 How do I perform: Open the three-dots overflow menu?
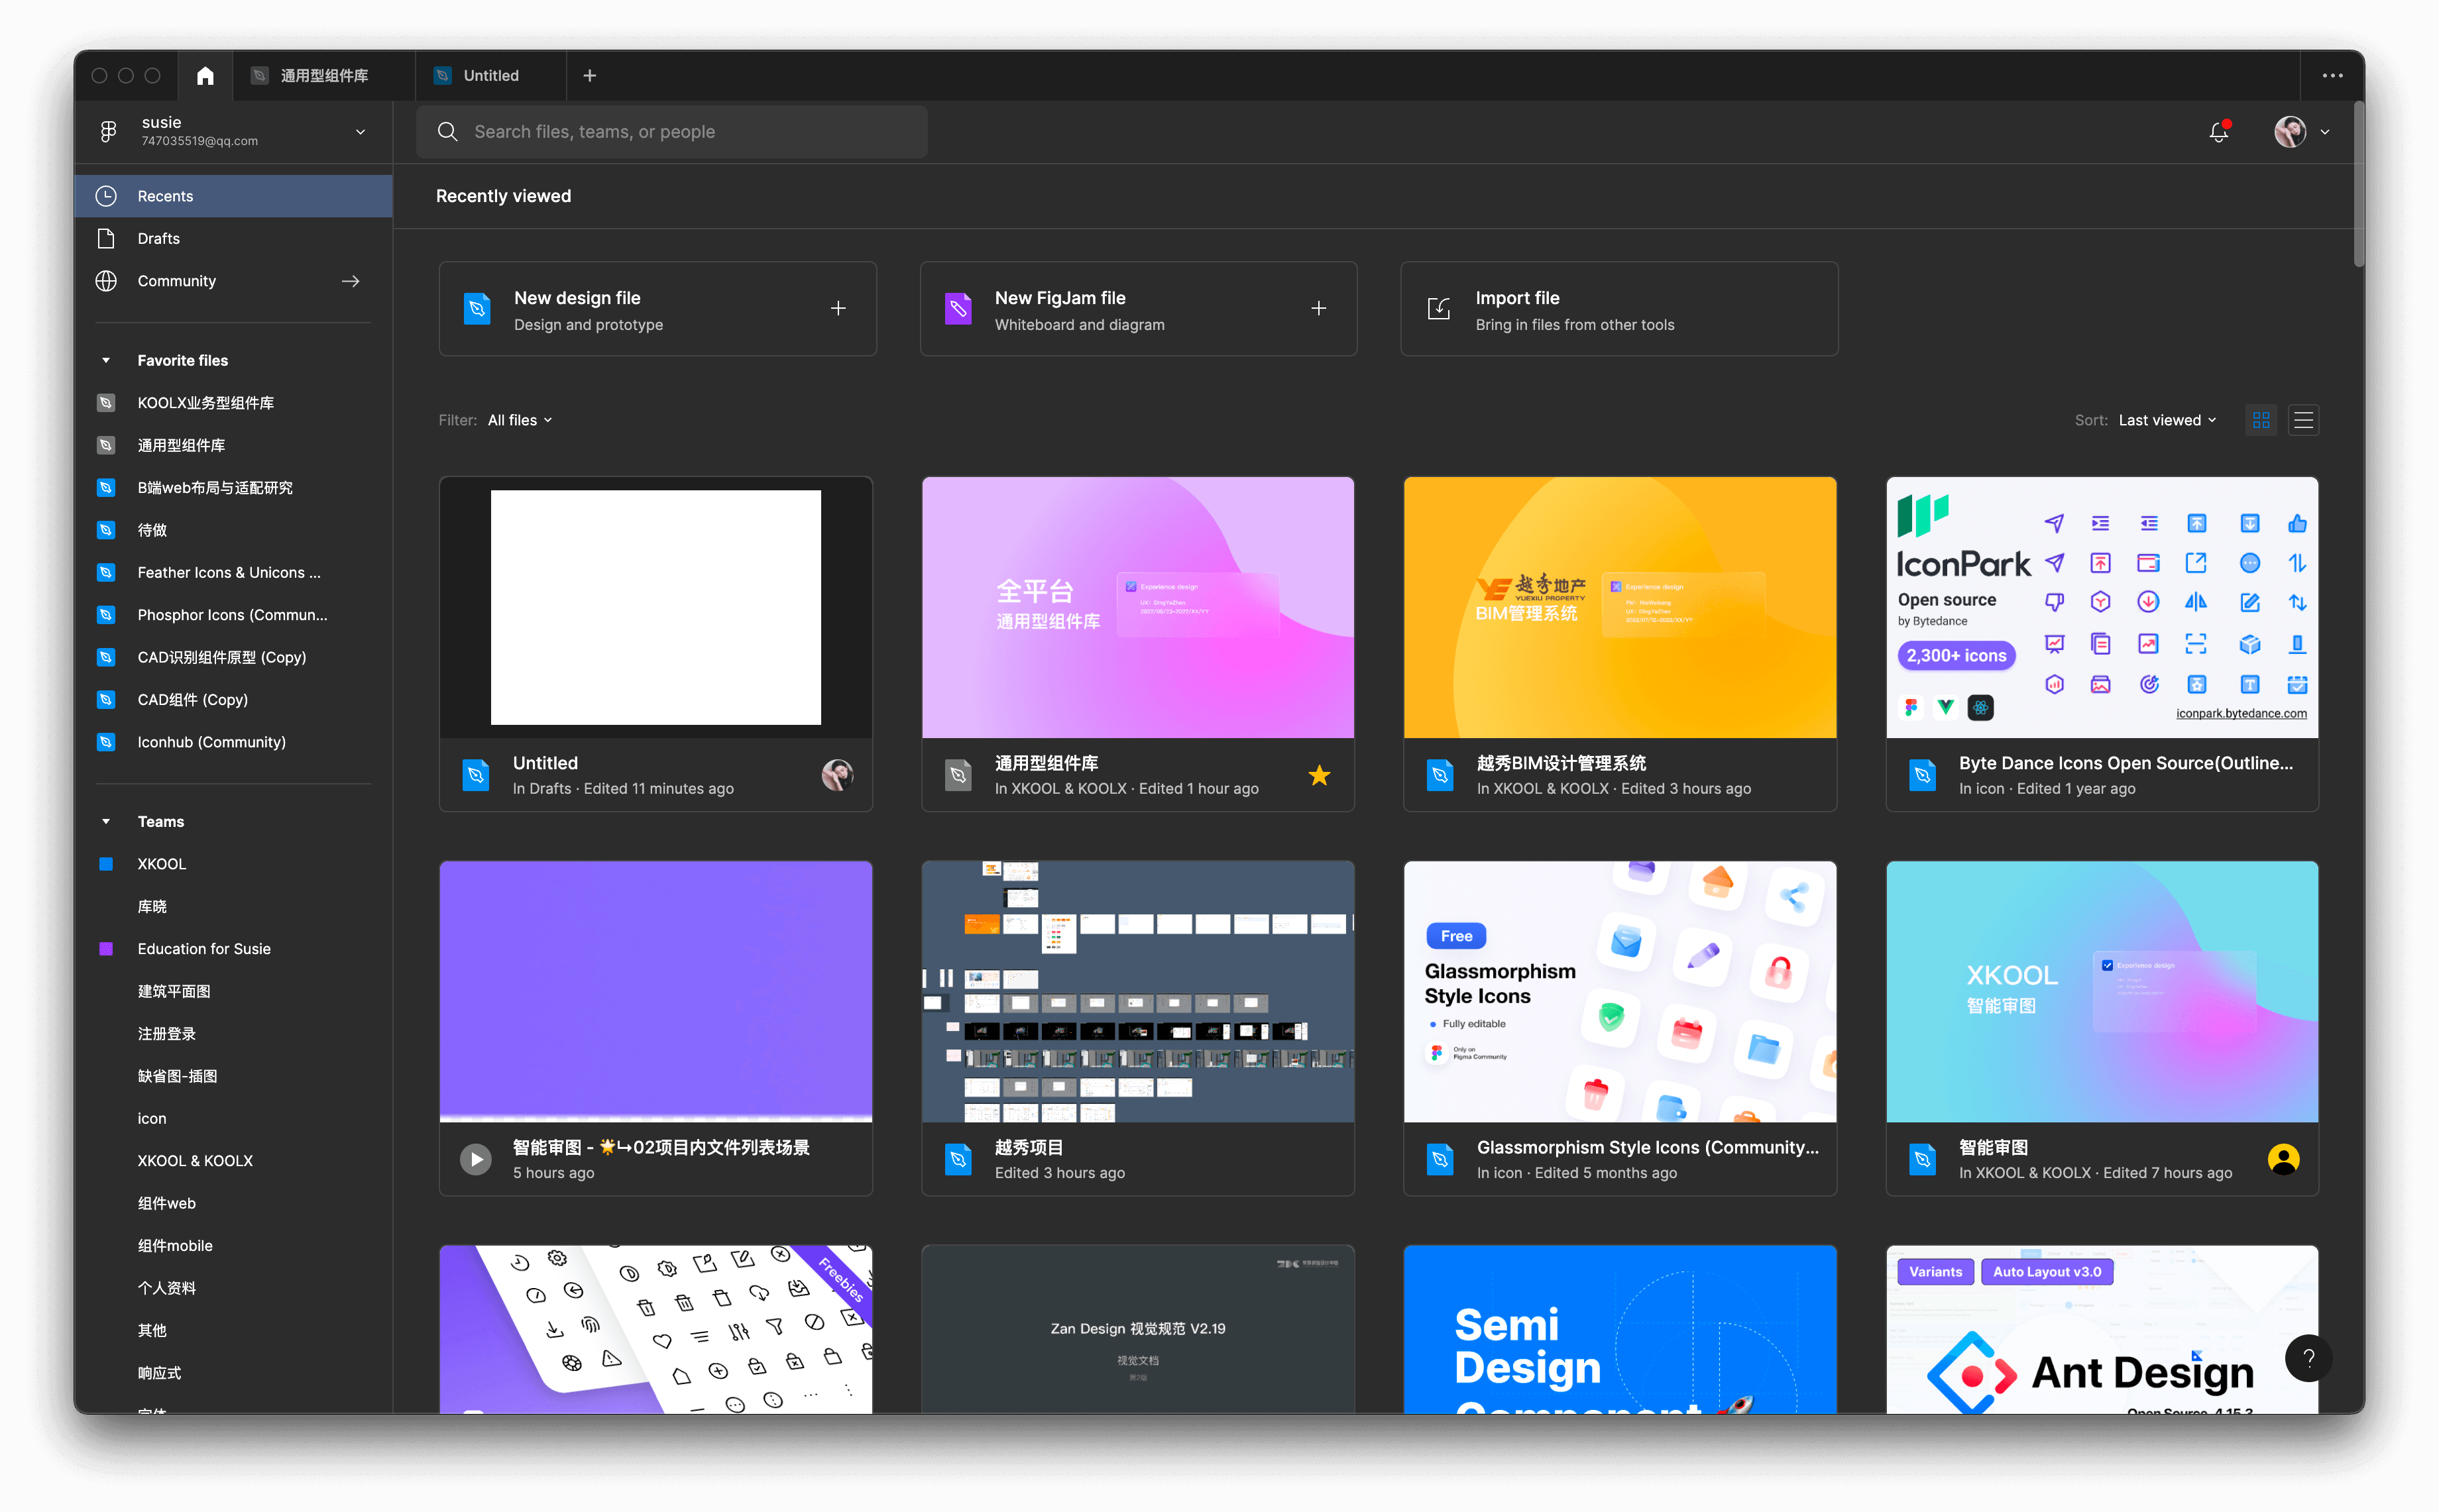2332,76
